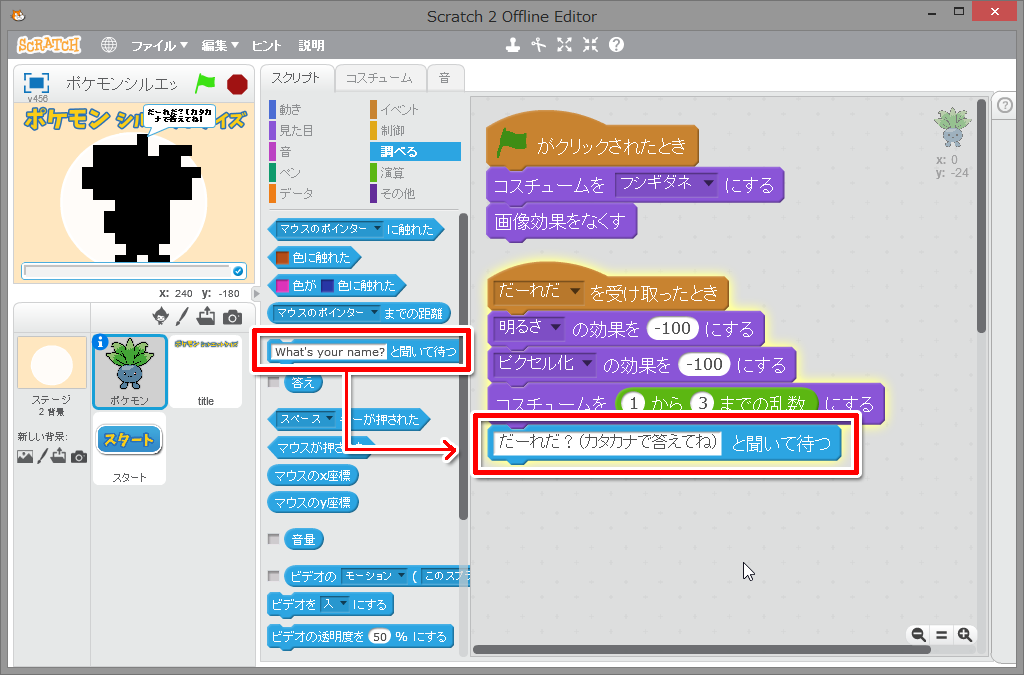Zoom in the scripts area
1024x675 pixels.
coord(964,635)
